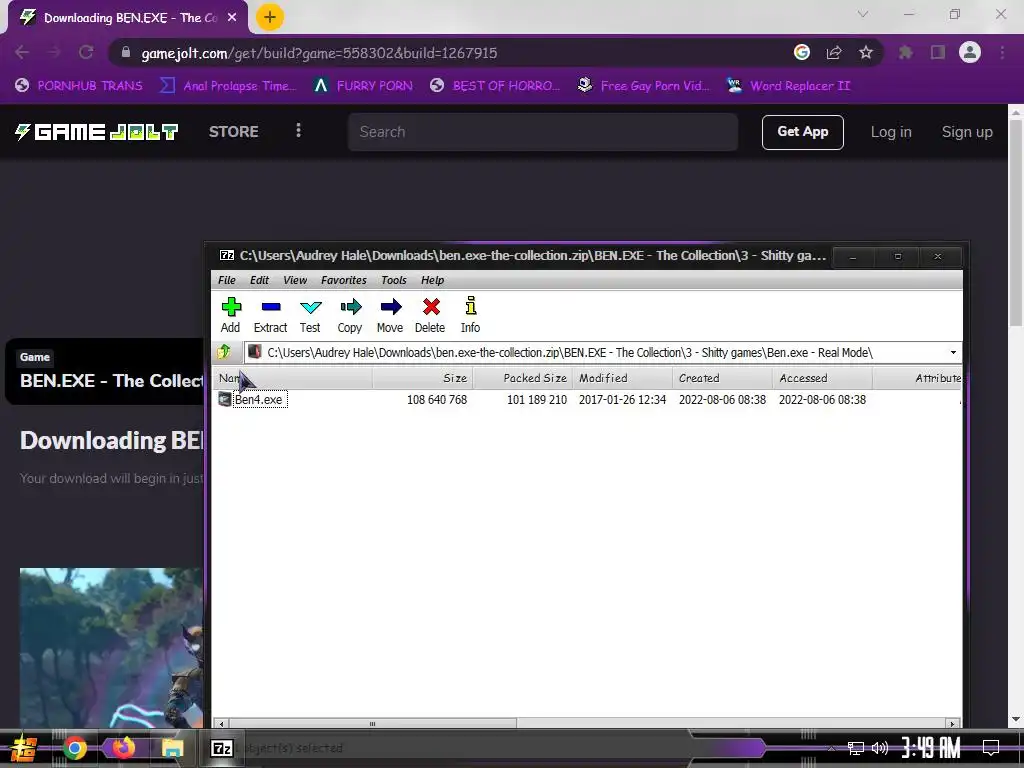Sort by Created column header
1024x768 pixels.
pyautogui.click(x=723, y=378)
